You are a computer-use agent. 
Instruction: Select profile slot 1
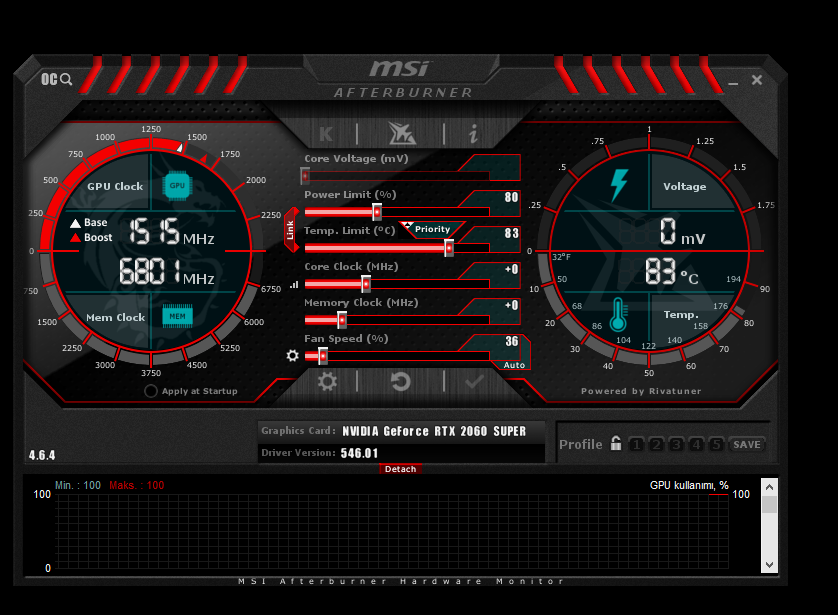[636, 445]
